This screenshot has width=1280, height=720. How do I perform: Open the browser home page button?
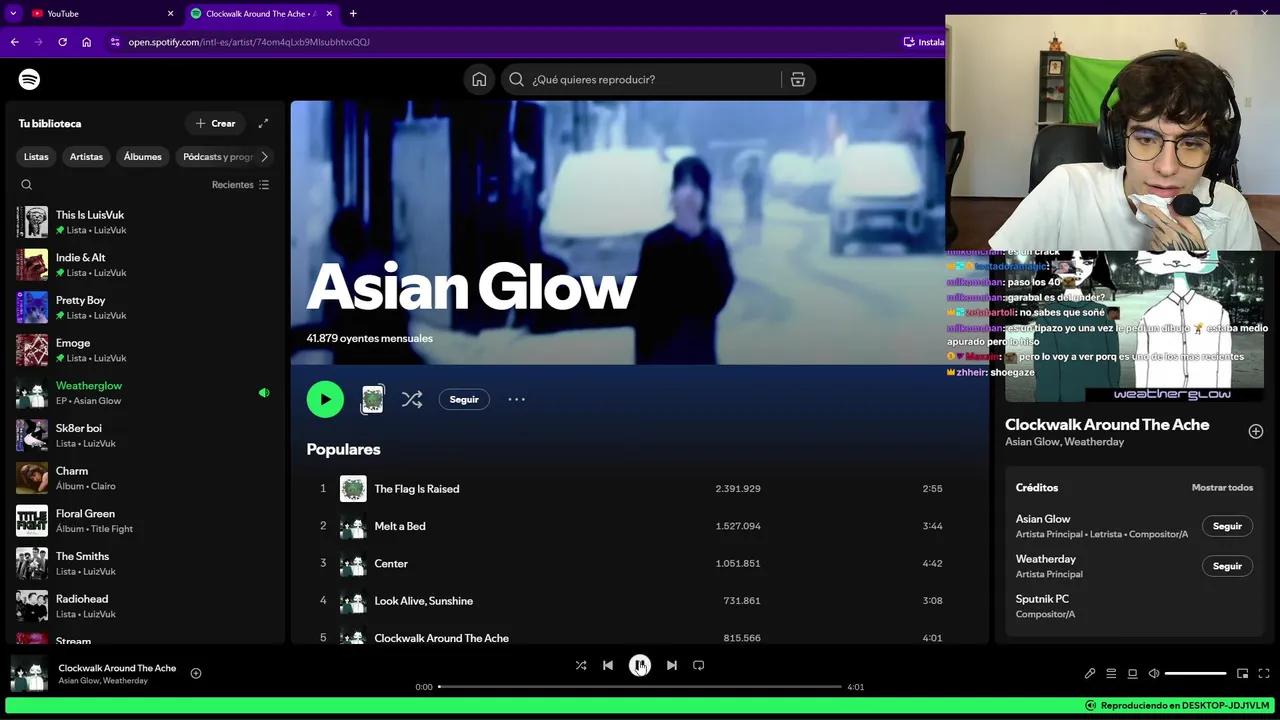point(87,42)
